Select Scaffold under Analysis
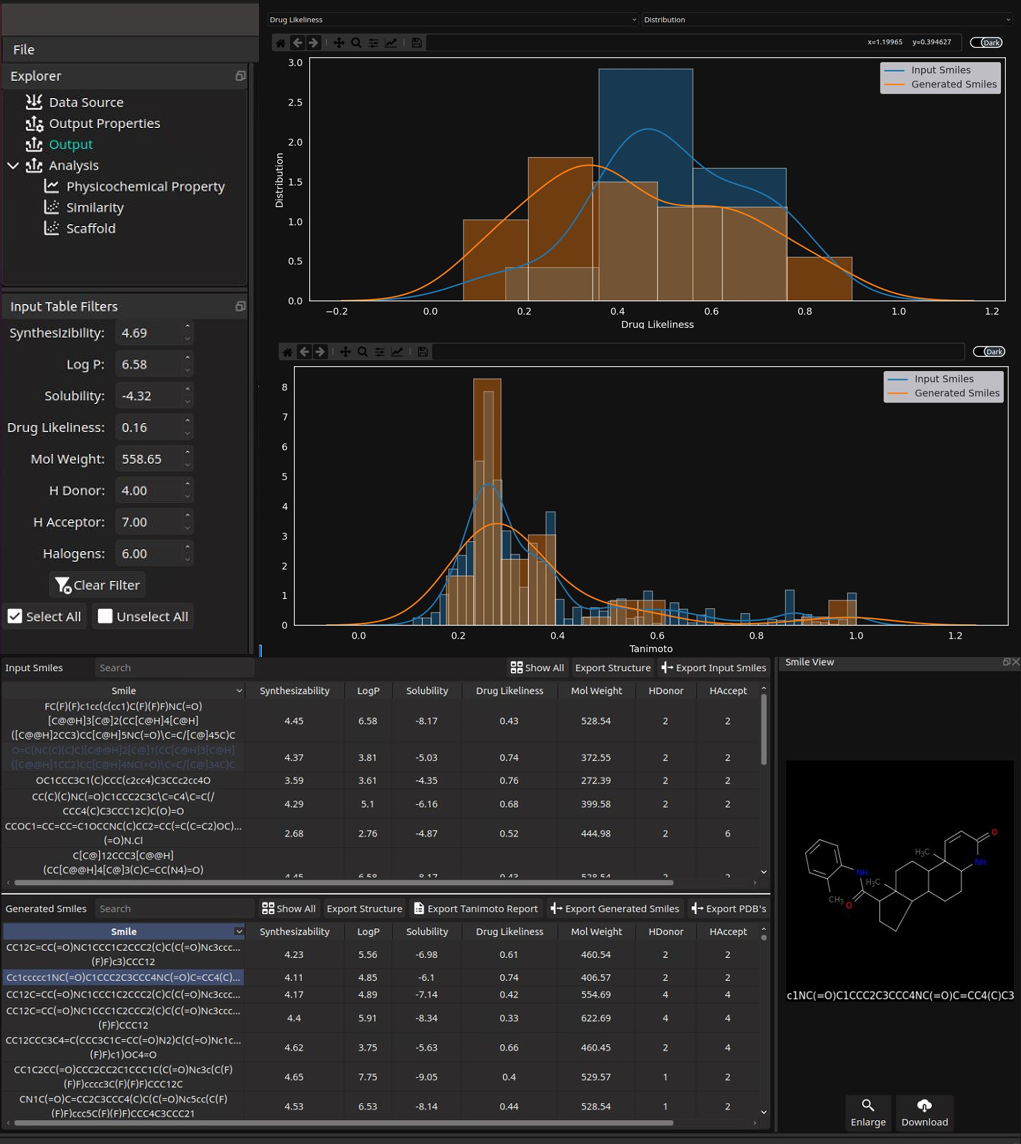The width and height of the screenshot is (1021, 1144). coord(90,228)
